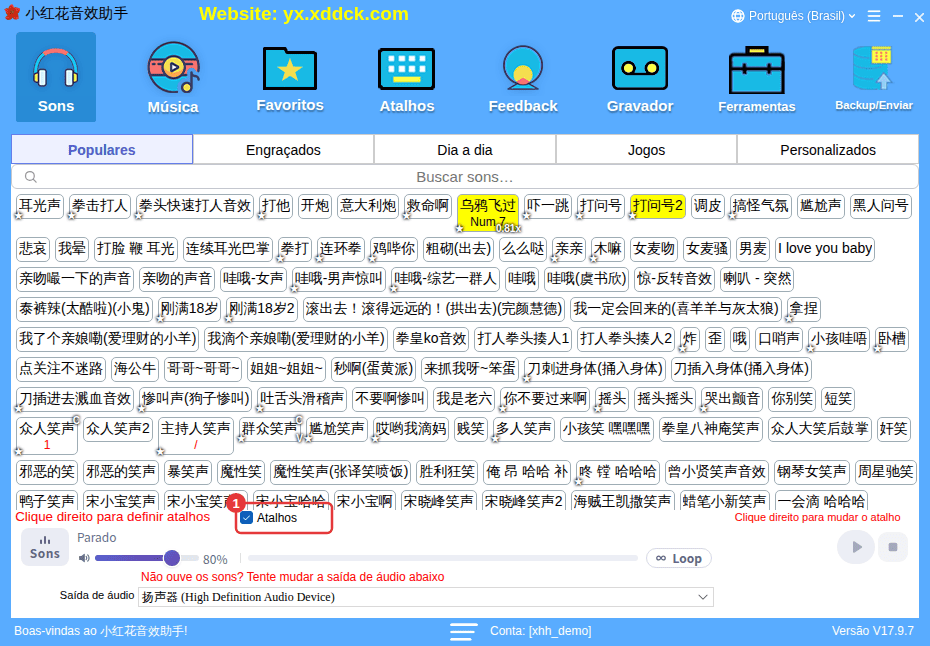Open the Música section

173,77
